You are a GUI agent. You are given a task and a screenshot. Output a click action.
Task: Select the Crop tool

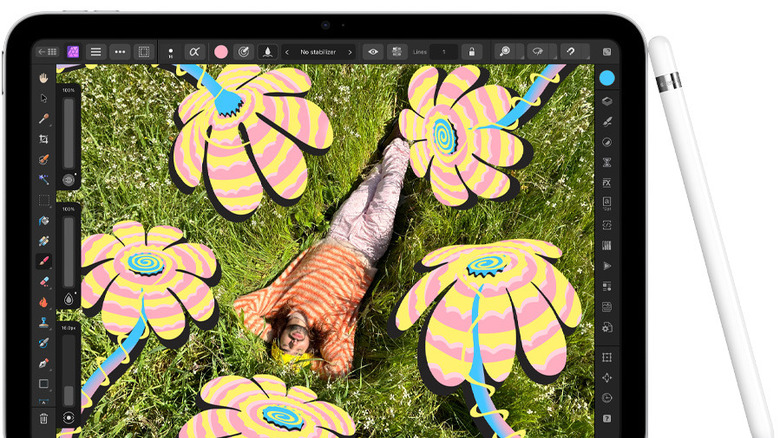(x=44, y=139)
